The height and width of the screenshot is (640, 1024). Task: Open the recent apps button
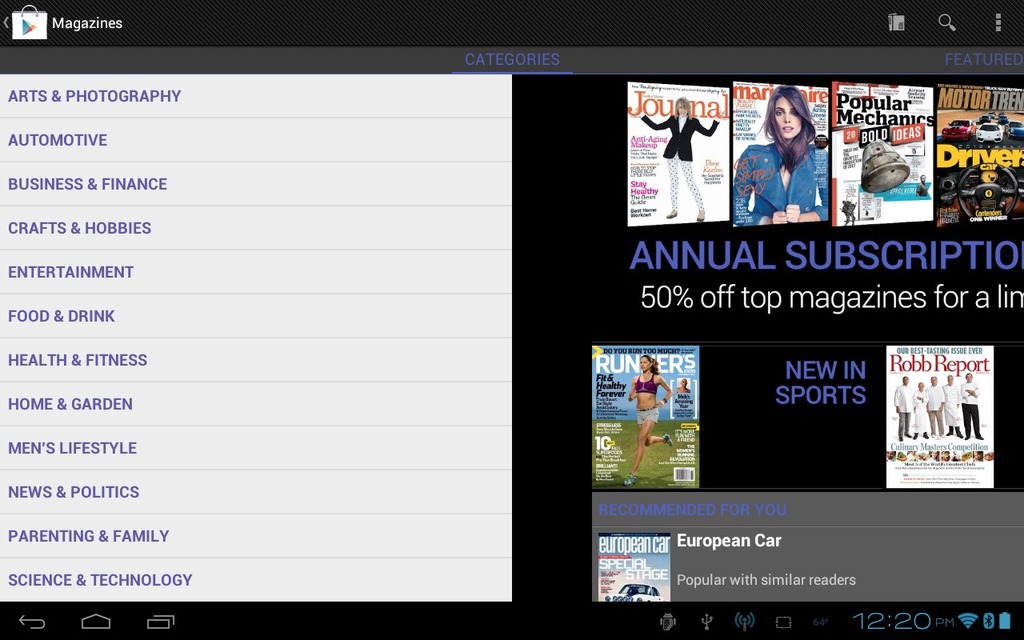tap(161, 622)
